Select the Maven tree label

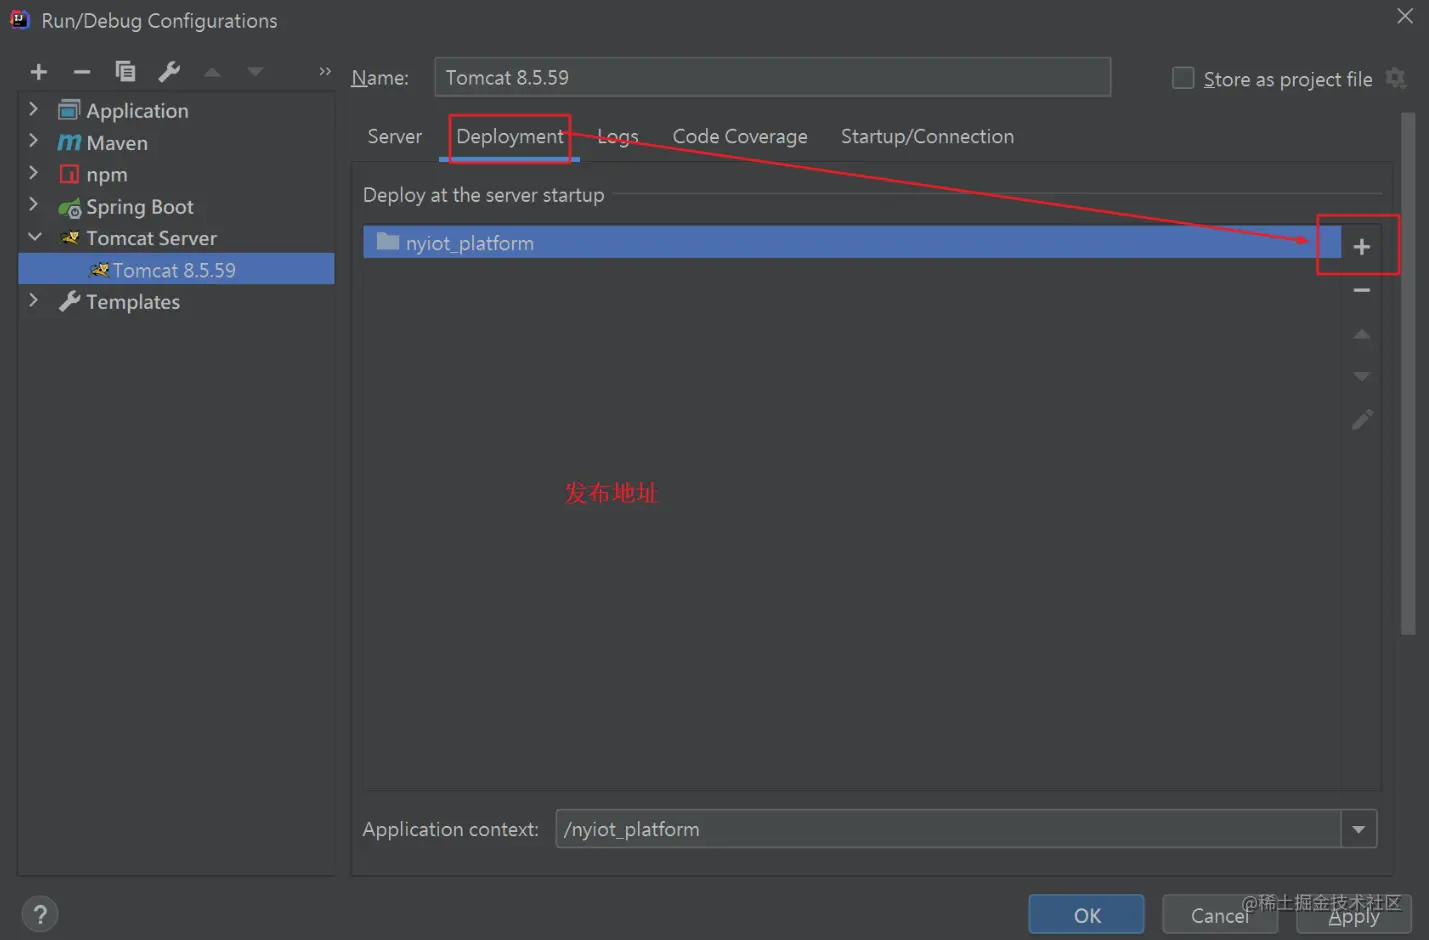117,143
